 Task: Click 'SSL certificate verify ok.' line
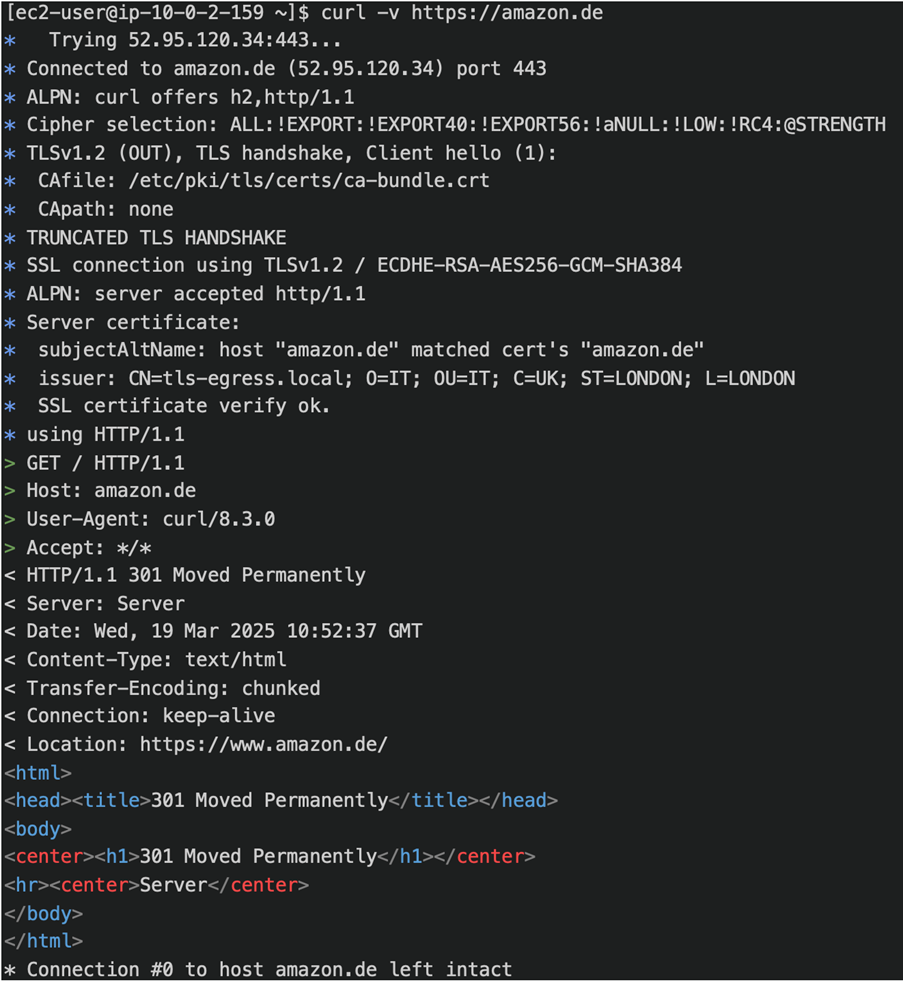[184, 406]
